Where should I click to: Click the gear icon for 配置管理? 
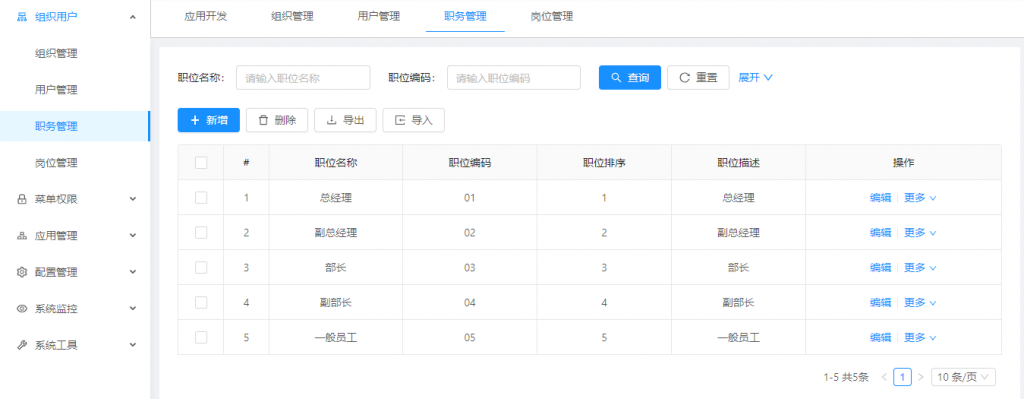pos(22,272)
